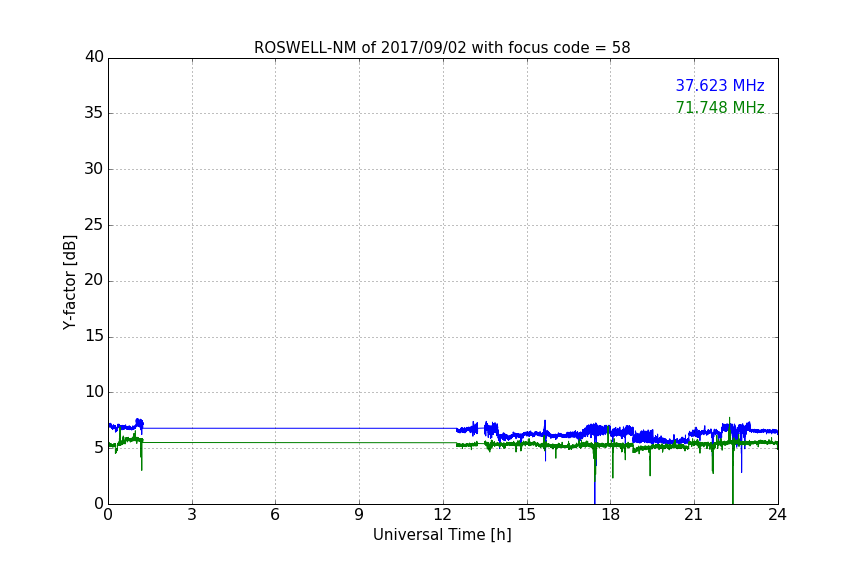Screen dimensions: 864x576
Task: Click x-axis tick label 3
Action: [192, 515]
